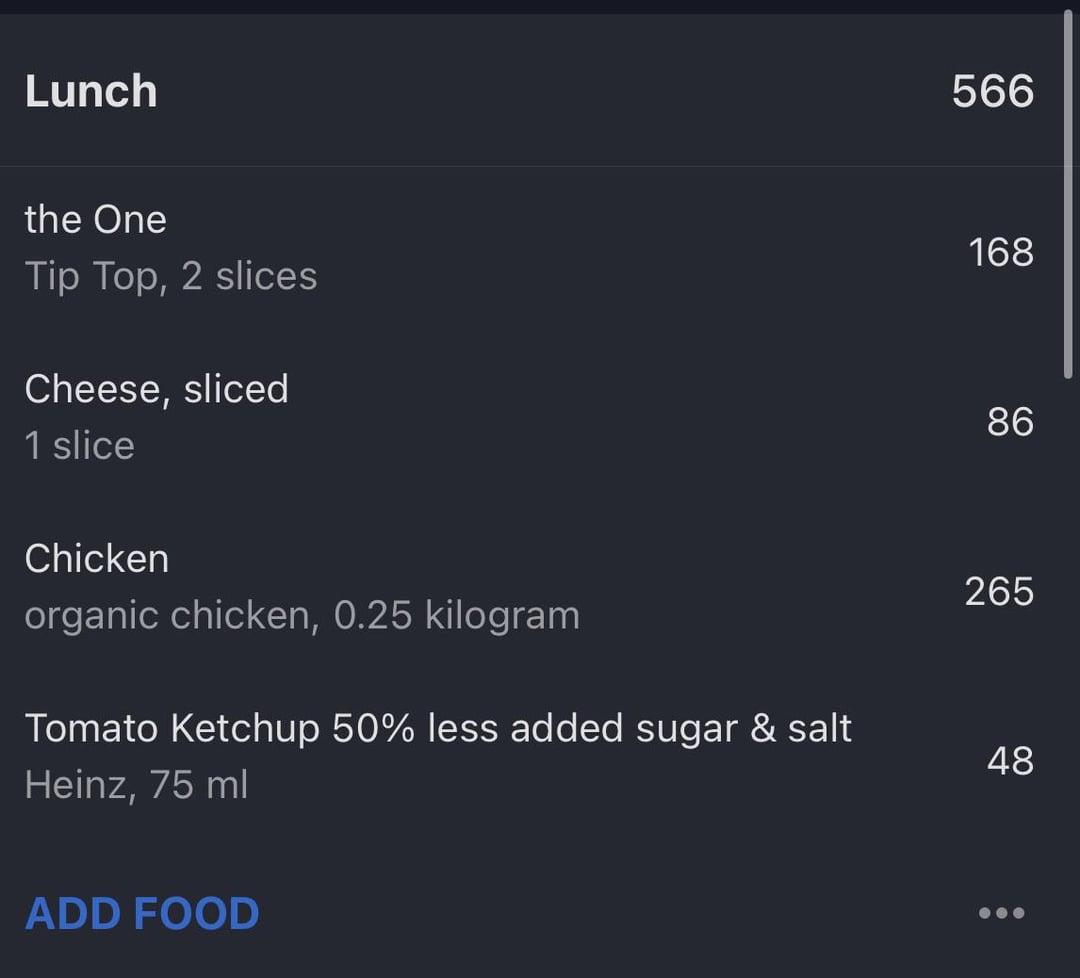Select the 86 calorie value
1080x978 pixels.
pyautogui.click(x=1010, y=422)
